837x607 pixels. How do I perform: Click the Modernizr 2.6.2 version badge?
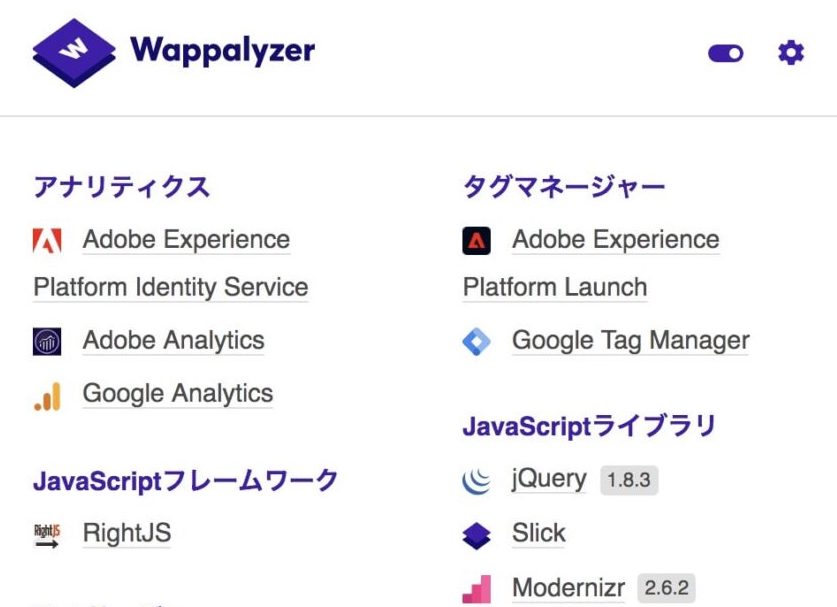tap(667, 588)
